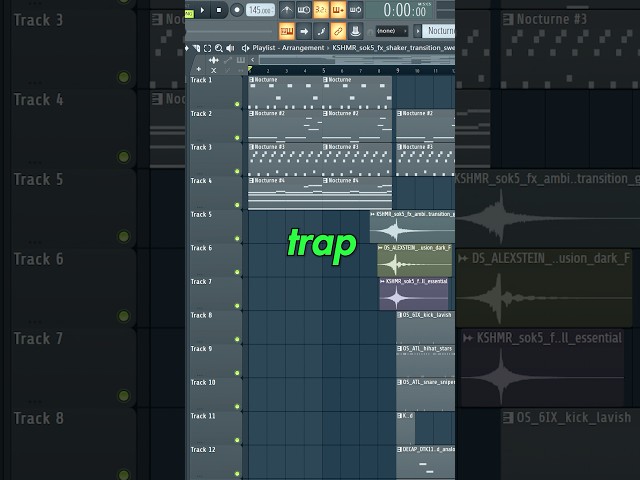Image resolution: width=640 pixels, height=480 pixels.
Task: Click the note grouping icon next to the arrow
Action: point(321,31)
